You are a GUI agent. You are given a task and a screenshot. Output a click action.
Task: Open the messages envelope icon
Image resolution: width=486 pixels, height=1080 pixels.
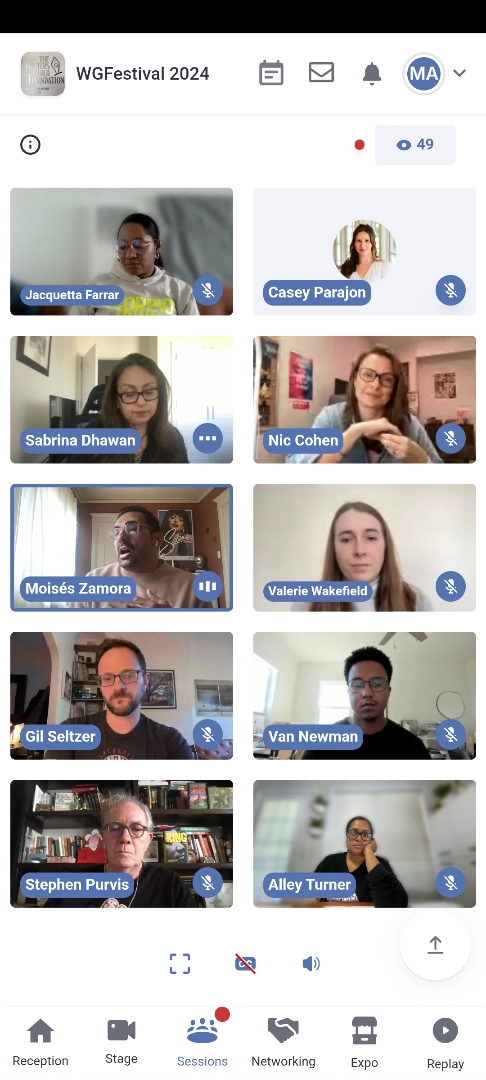tap(321, 72)
